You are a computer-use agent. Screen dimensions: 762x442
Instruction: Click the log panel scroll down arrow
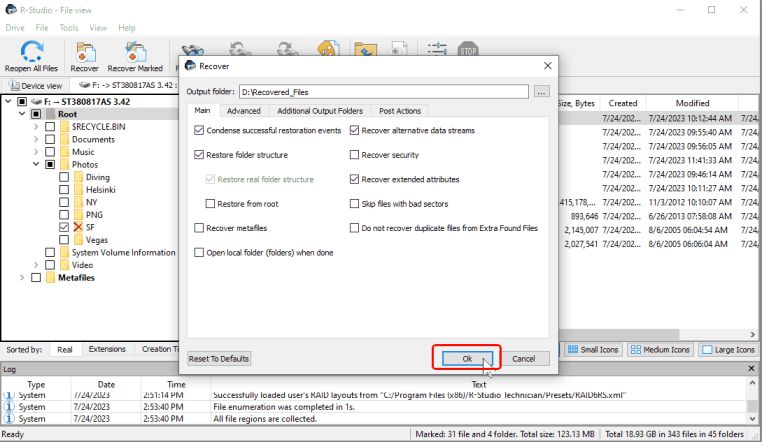click(x=752, y=419)
